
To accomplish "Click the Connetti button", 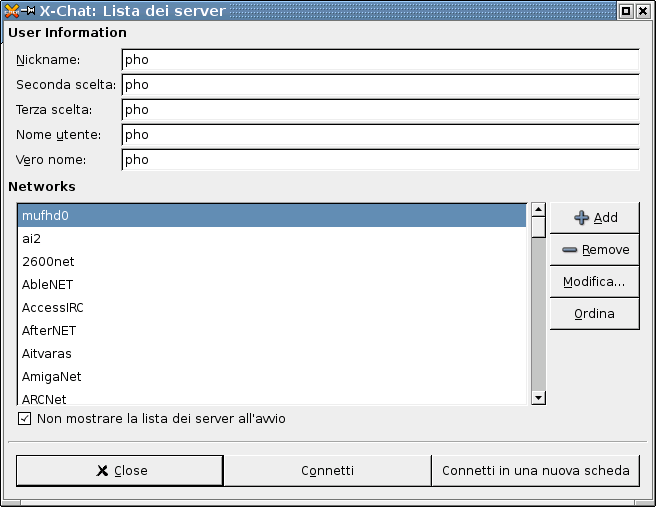I will click(x=327, y=471).
